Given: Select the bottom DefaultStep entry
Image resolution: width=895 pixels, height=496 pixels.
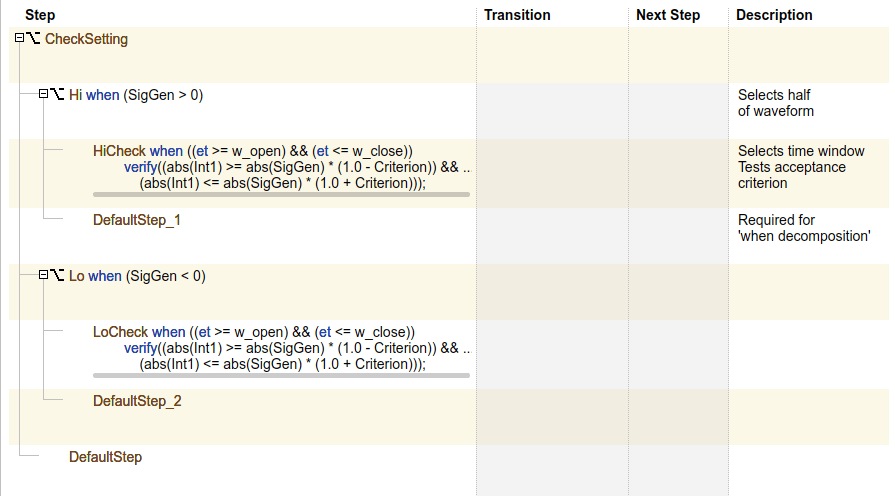Looking at the screenshot, I should 105,457.
